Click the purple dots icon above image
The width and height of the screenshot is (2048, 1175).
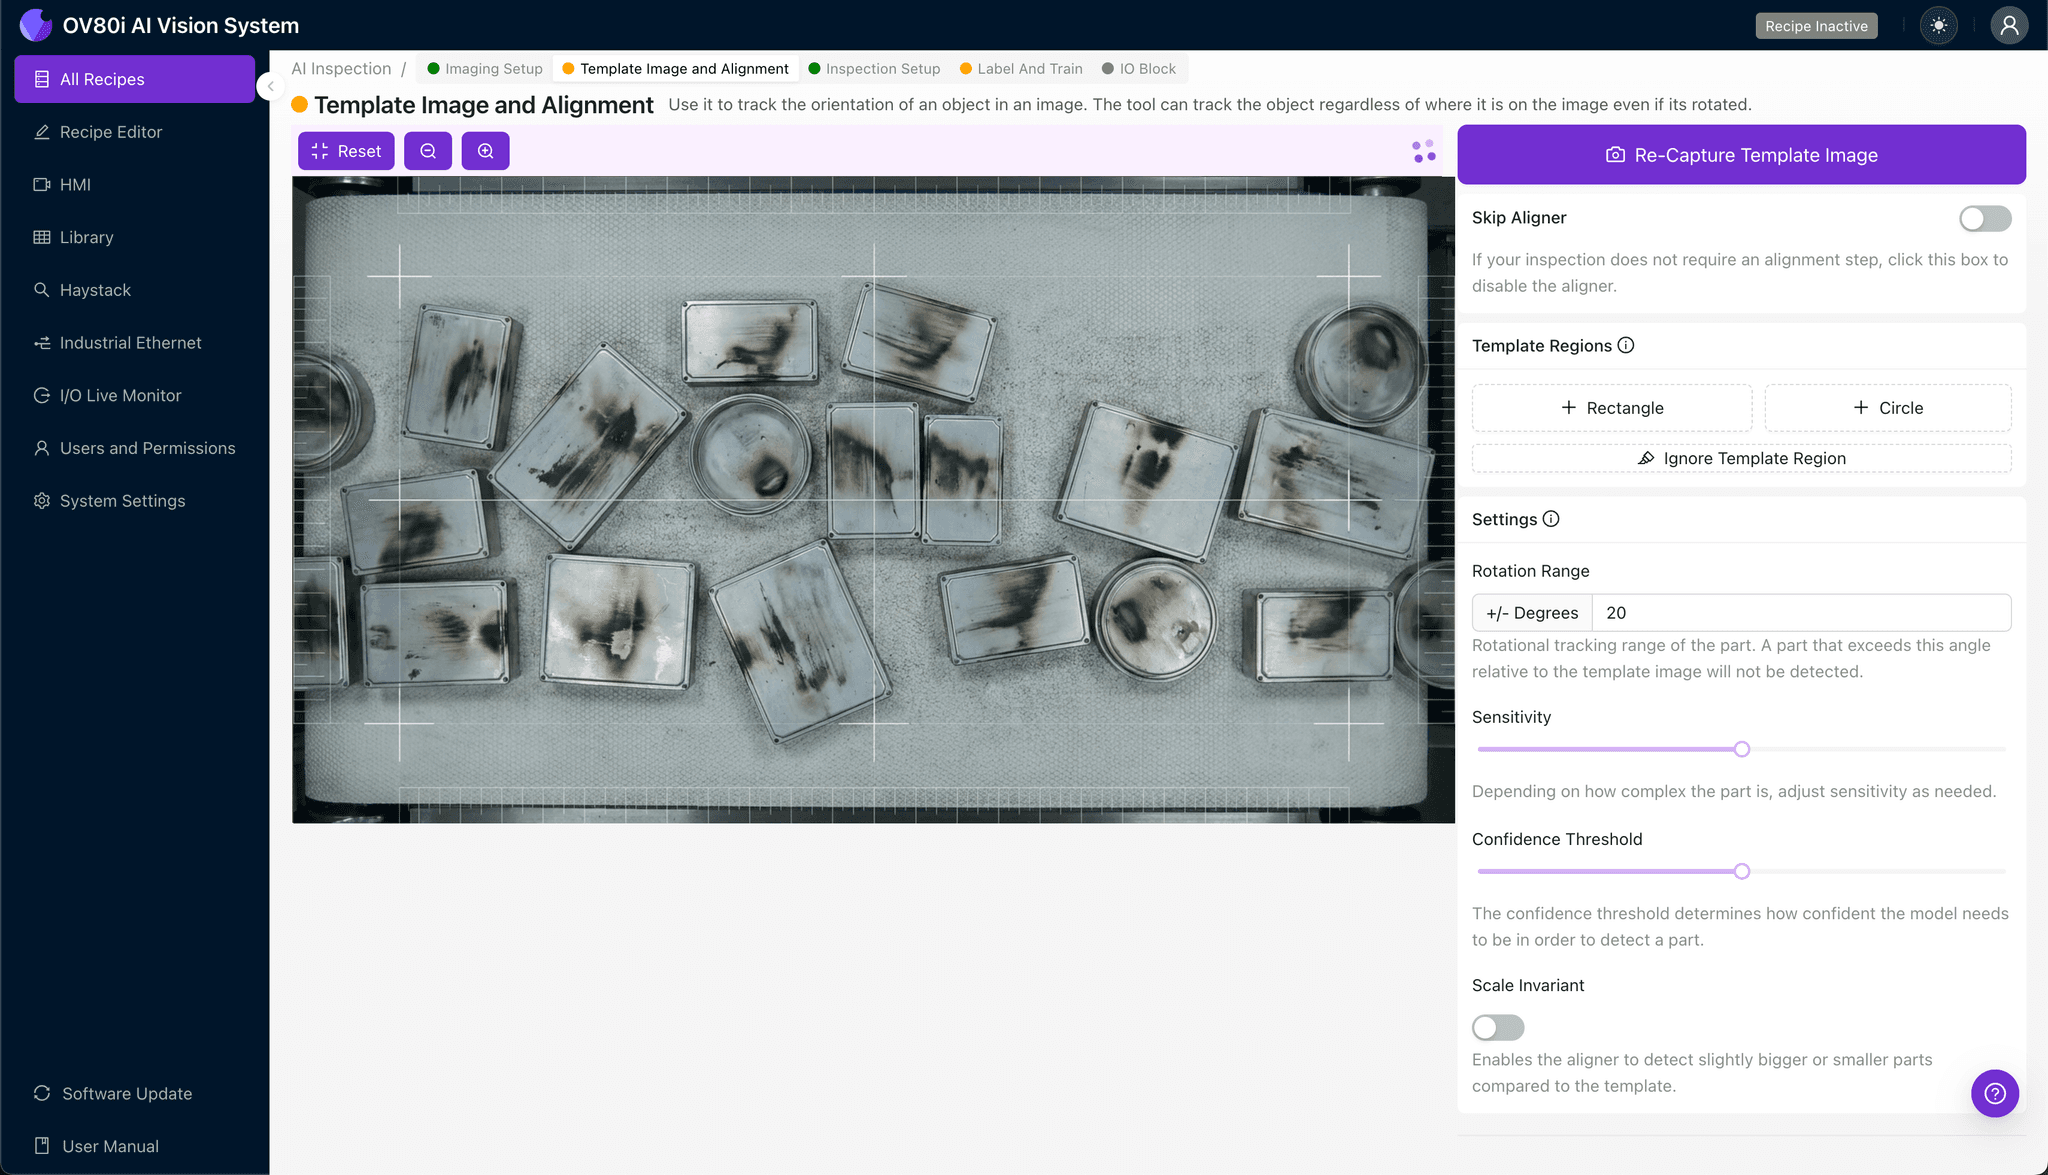[x=1424, y=151]
